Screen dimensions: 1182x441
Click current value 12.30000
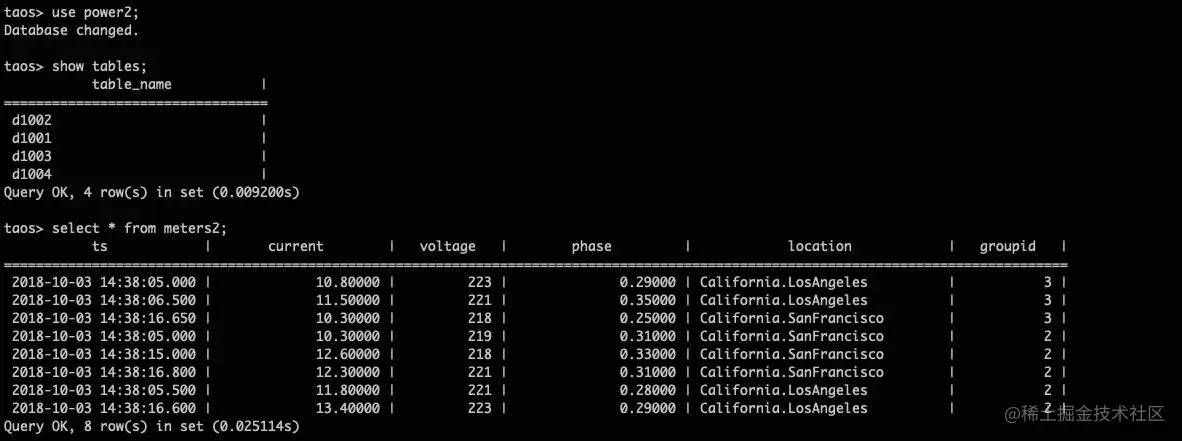pyautogui.click(x=348, y=372)
